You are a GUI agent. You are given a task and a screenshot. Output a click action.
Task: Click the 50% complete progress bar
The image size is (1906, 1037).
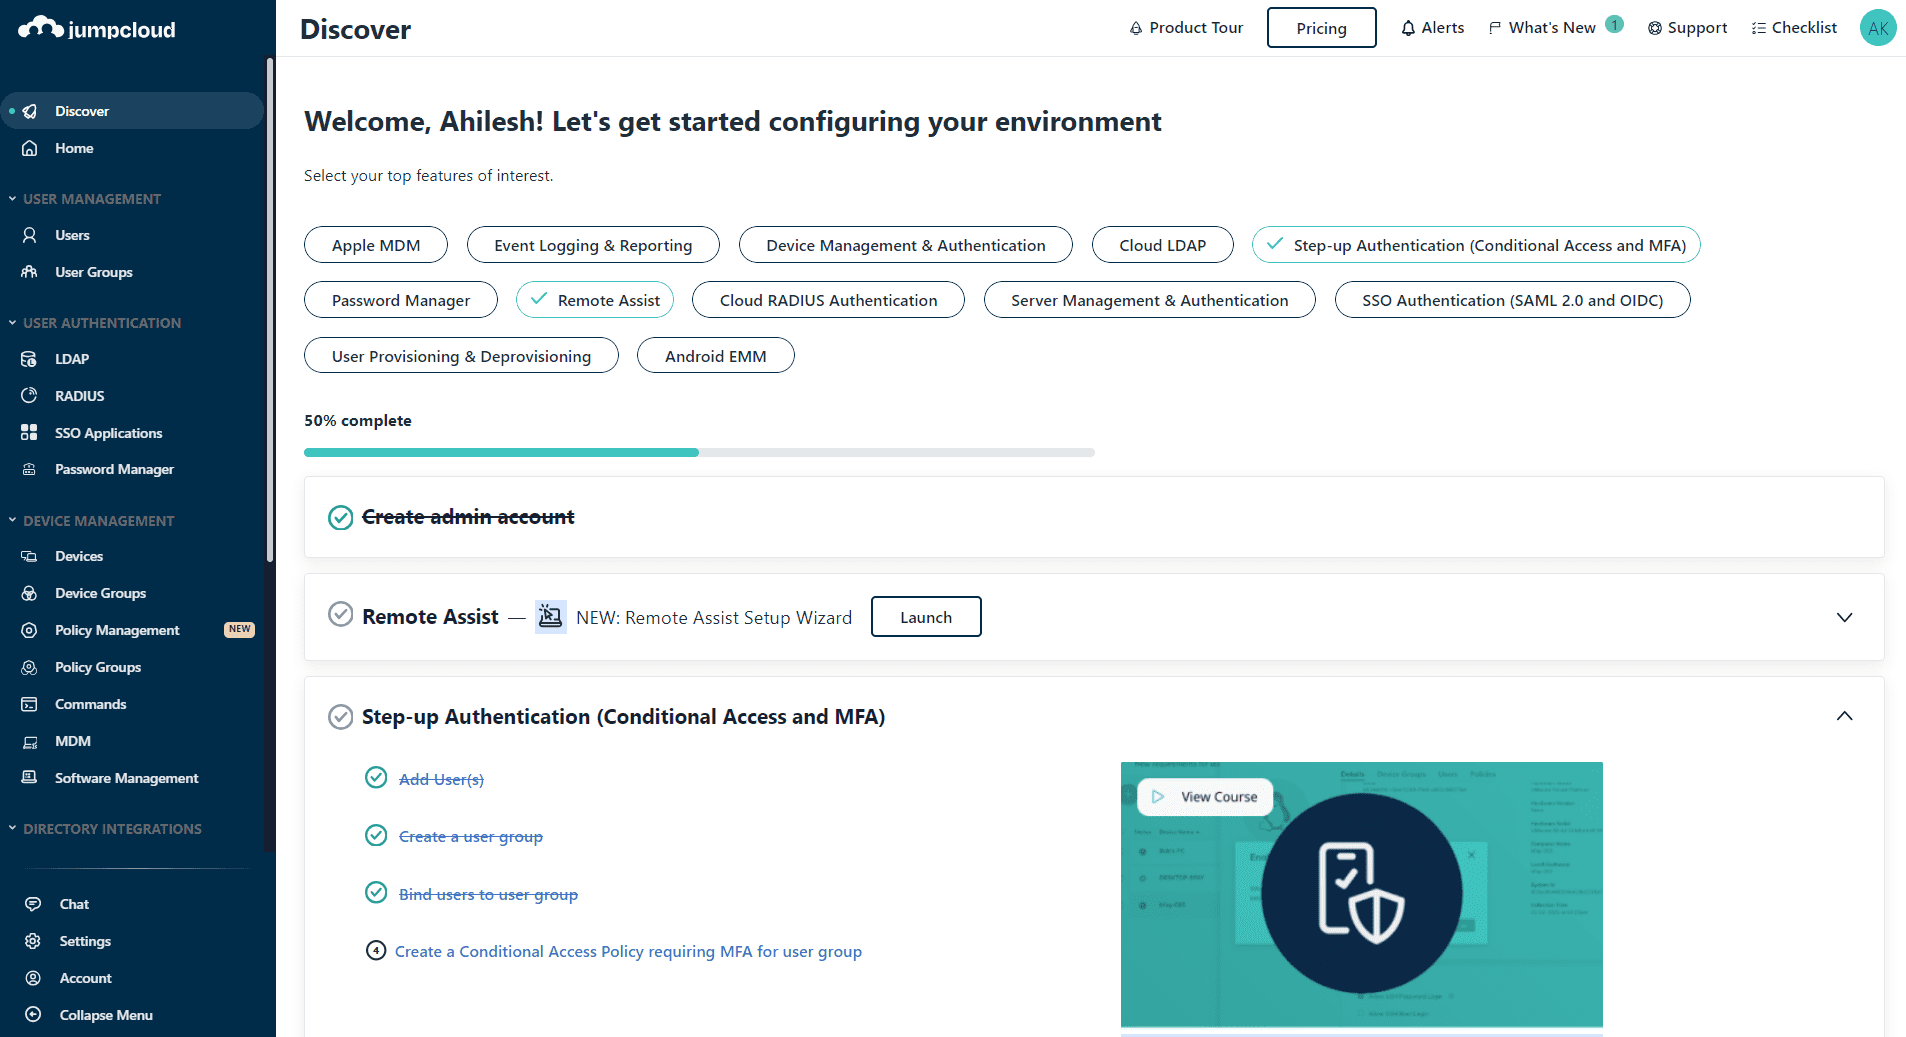click(699, 452)
